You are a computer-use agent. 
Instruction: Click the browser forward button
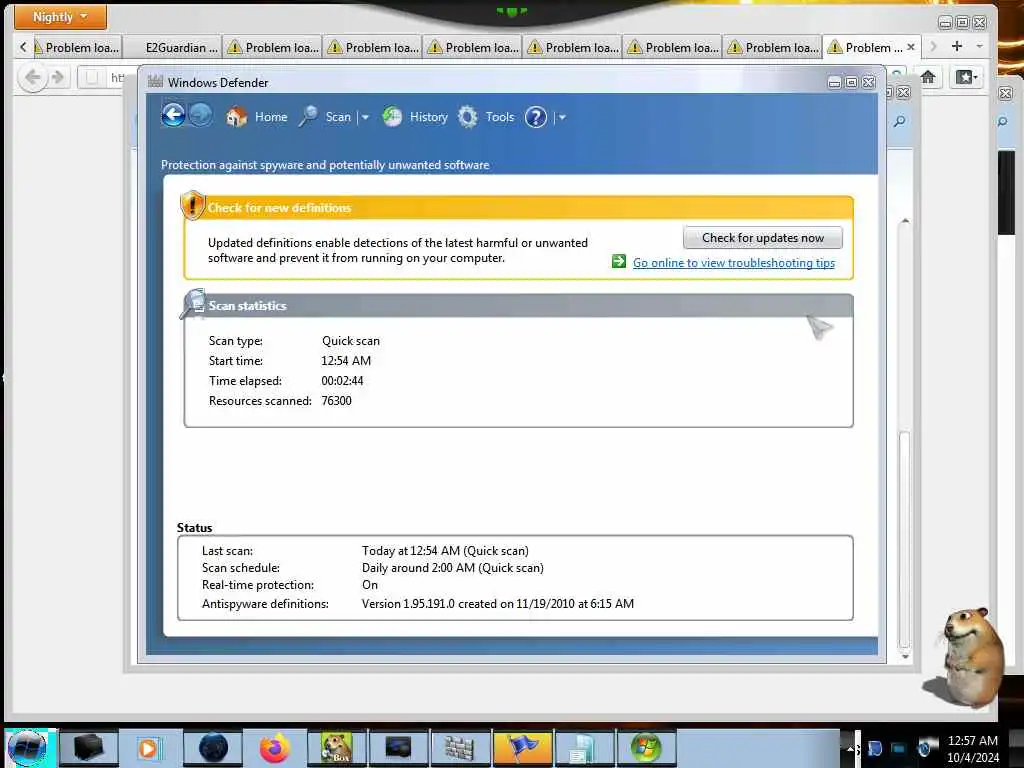58,78
